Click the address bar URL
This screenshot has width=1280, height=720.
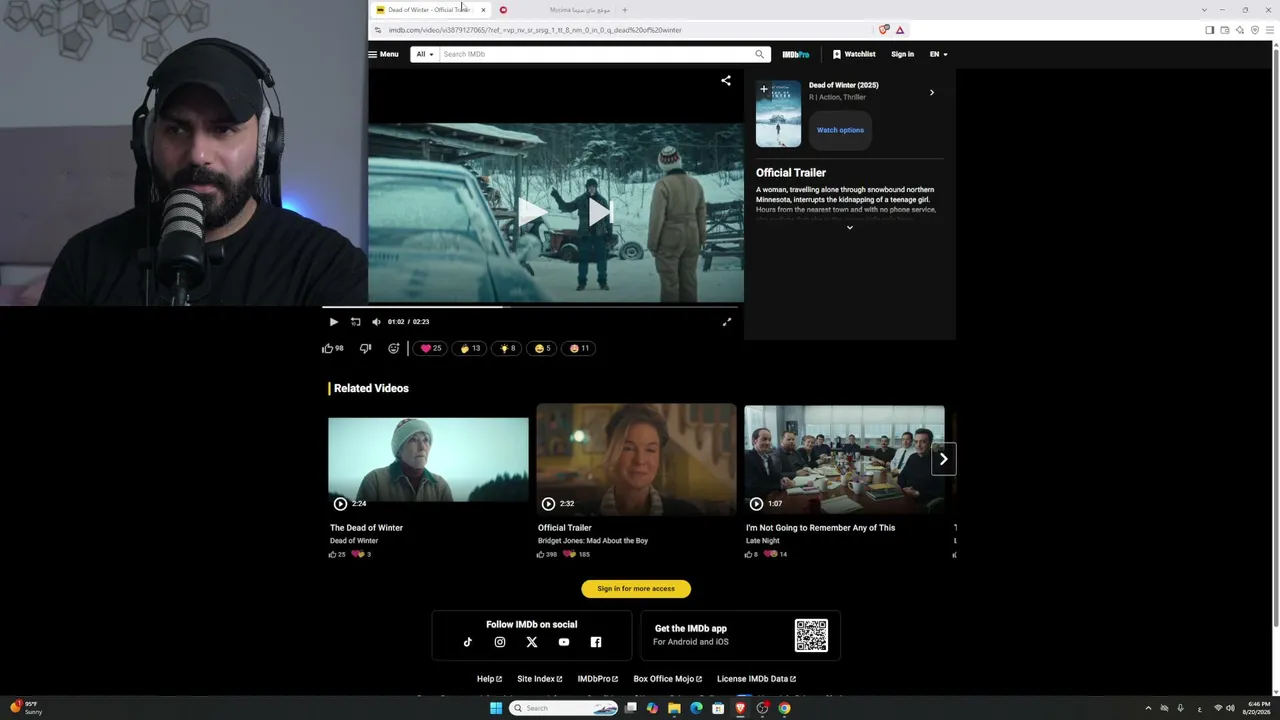(535, 30)
